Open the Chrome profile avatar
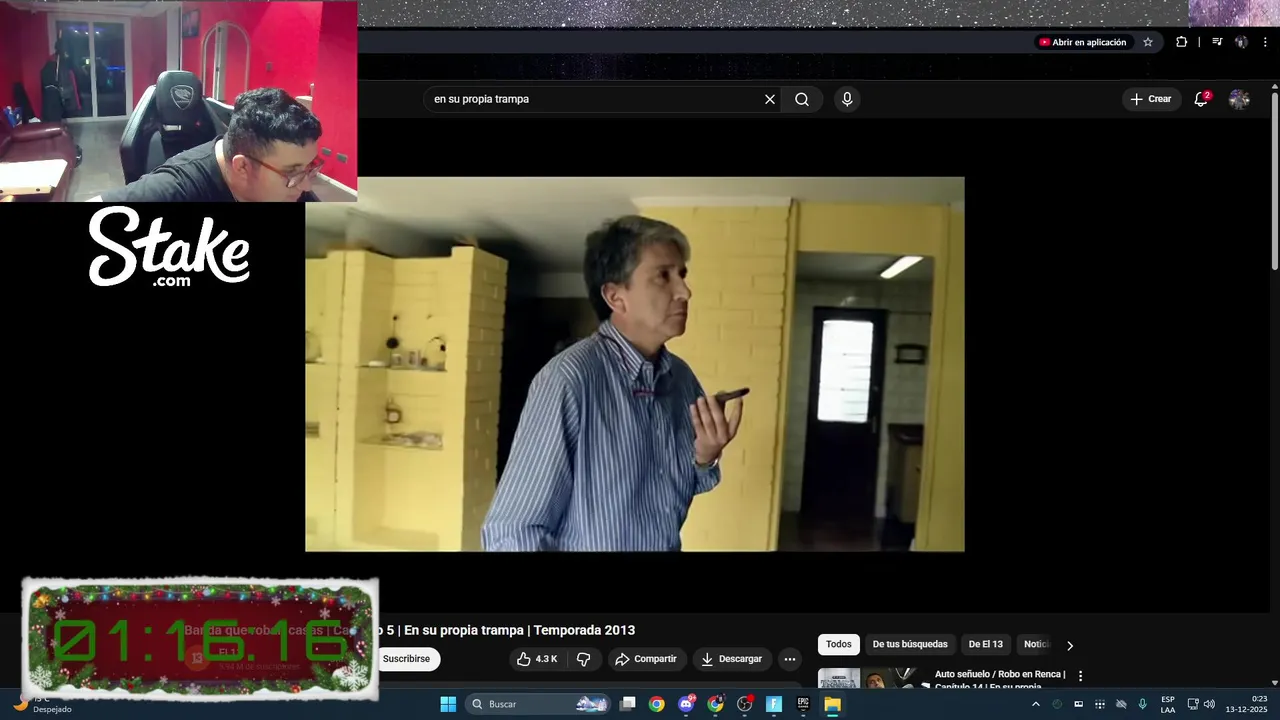The width and height of the screenshot is (1280, 720). [1241, 42]
